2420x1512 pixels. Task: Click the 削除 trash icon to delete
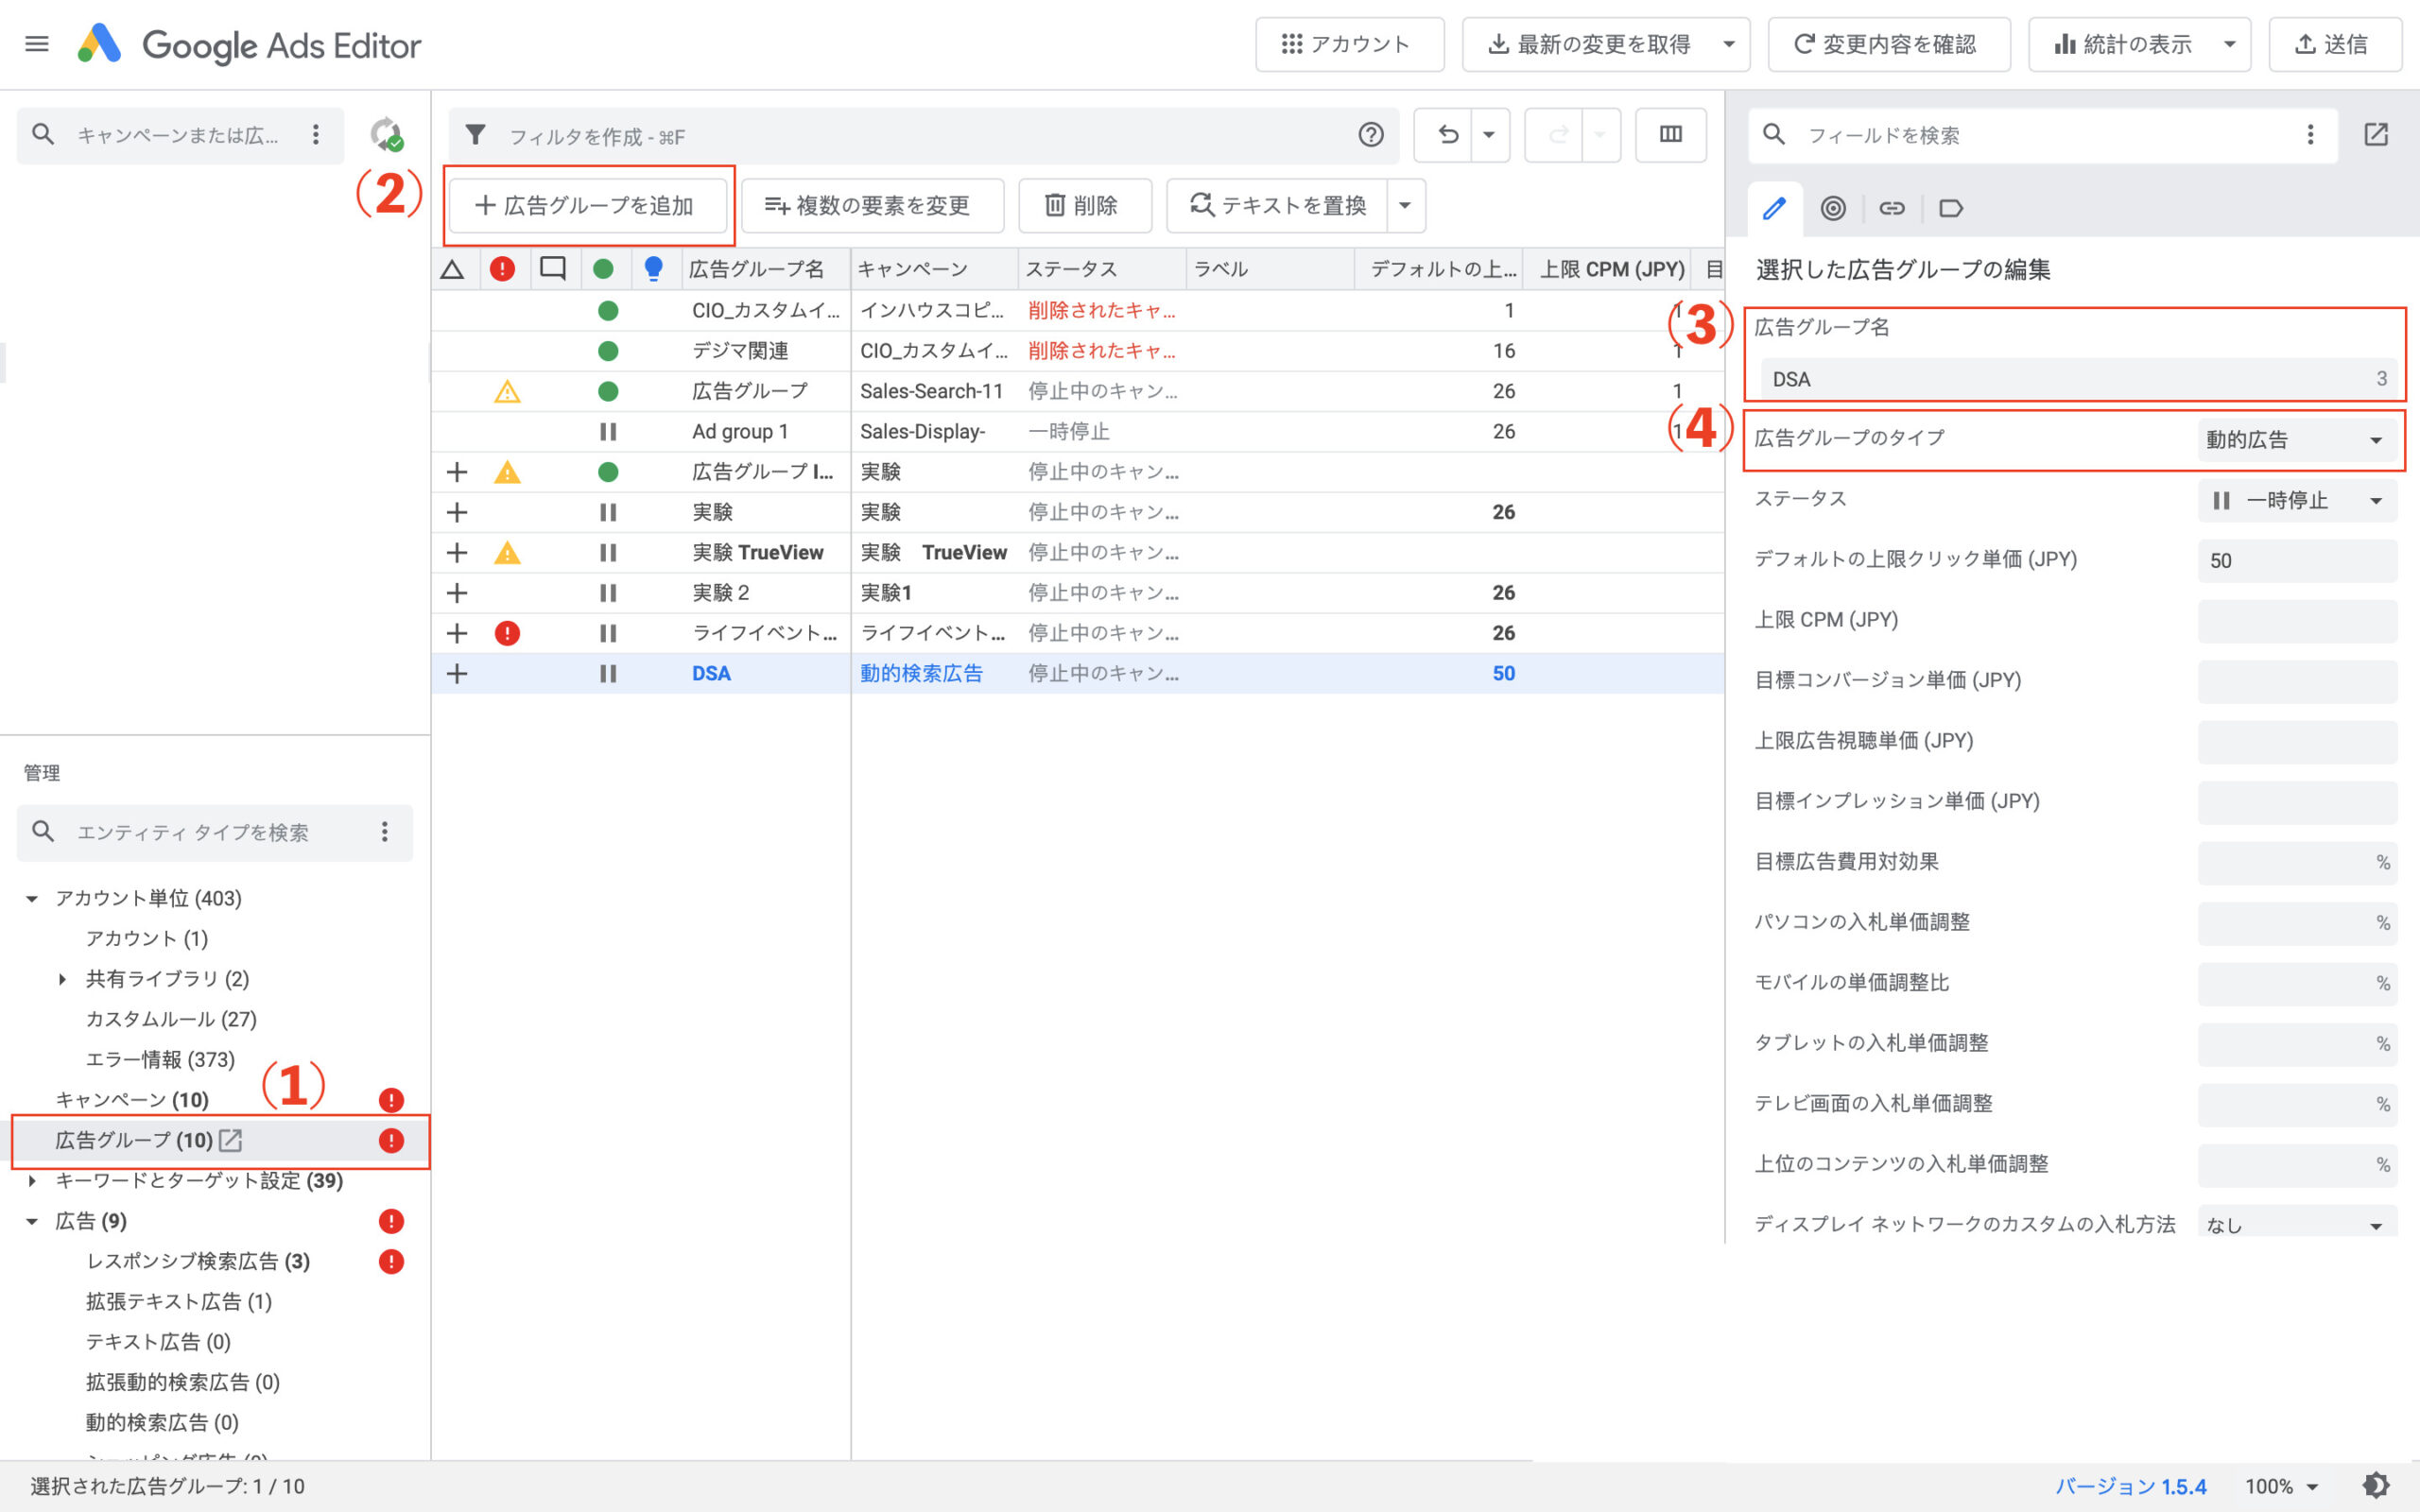coord(1085,205)
